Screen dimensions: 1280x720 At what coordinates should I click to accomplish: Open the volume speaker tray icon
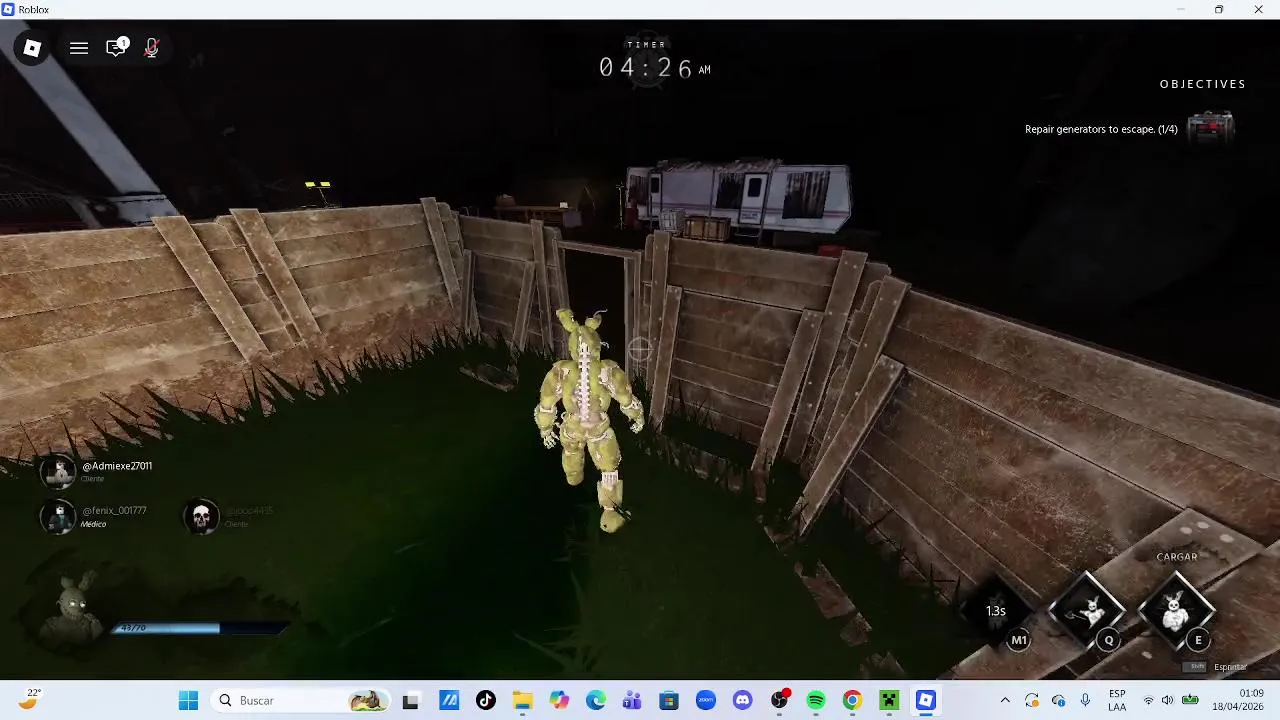coord(1167,700)
